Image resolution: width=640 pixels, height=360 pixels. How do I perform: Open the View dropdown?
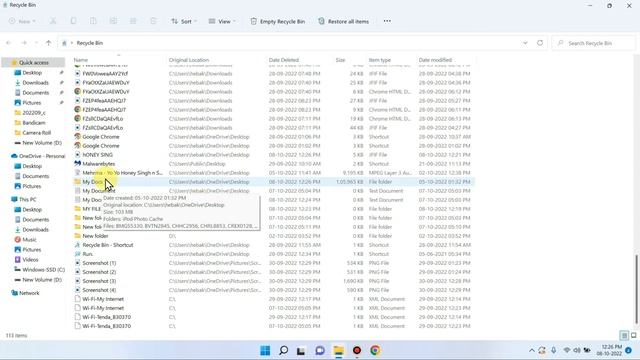point(222,21)
